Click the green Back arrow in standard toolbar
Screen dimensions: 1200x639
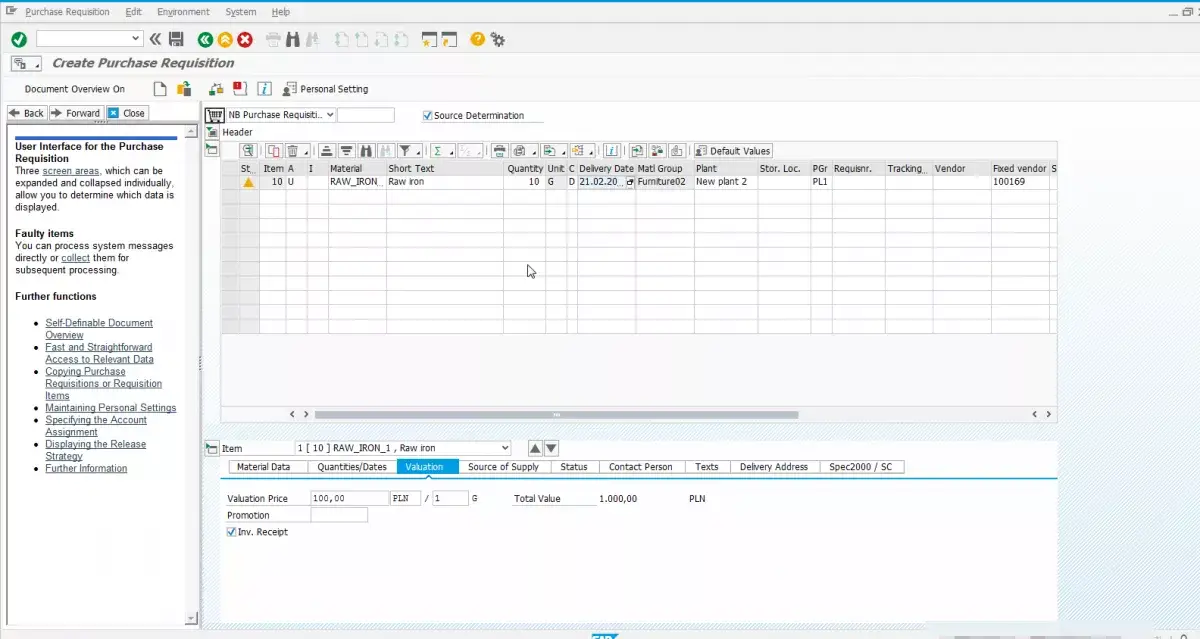(x=205, y=39)
